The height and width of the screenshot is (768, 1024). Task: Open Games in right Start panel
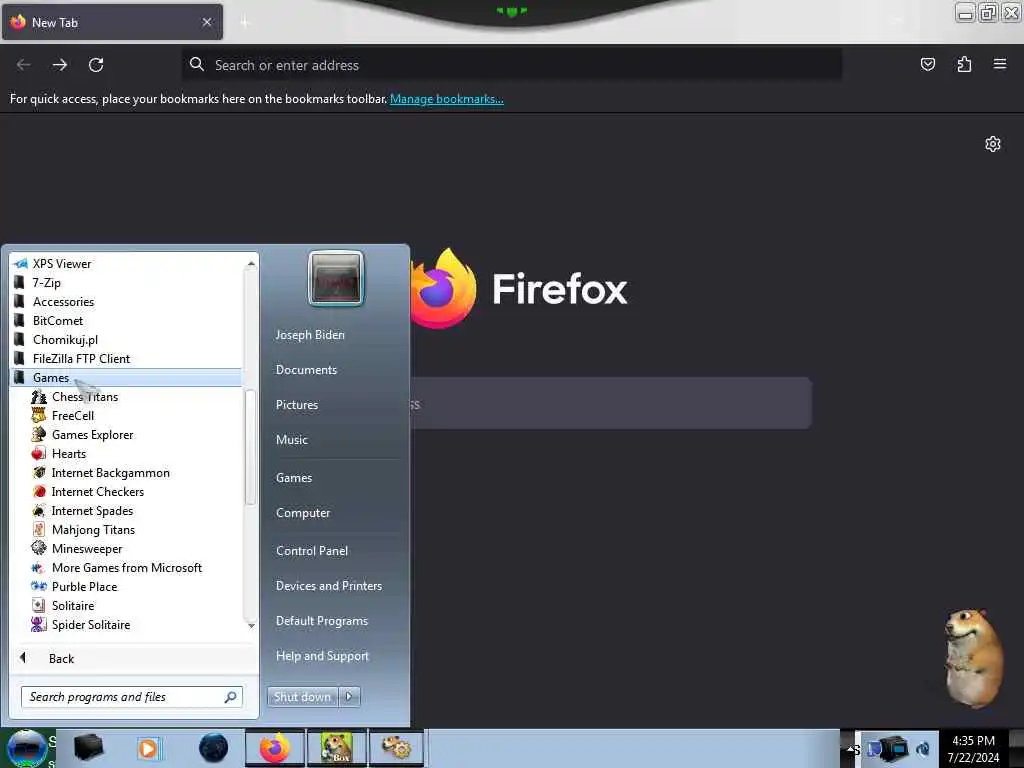pyautogui.click(x=293, y=477)
